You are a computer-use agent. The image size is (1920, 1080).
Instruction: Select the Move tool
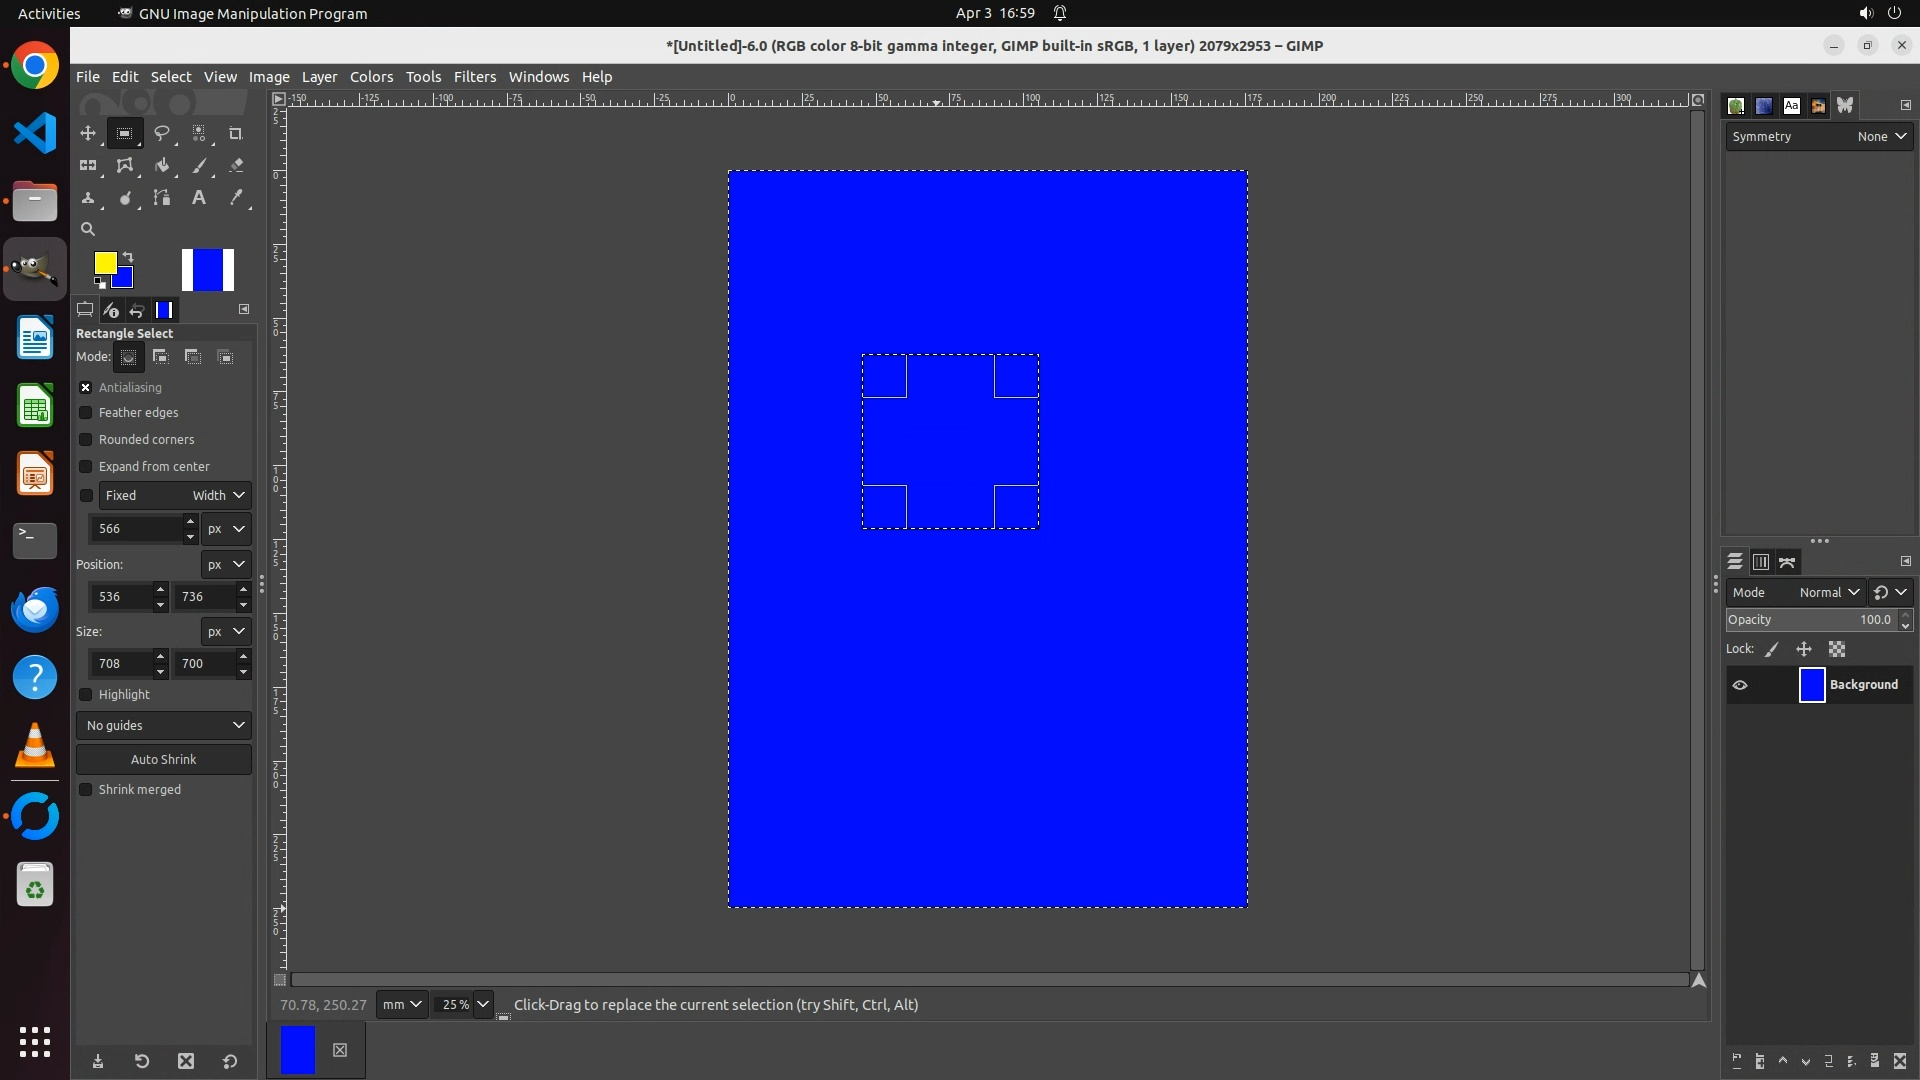(x=88, y=134)
